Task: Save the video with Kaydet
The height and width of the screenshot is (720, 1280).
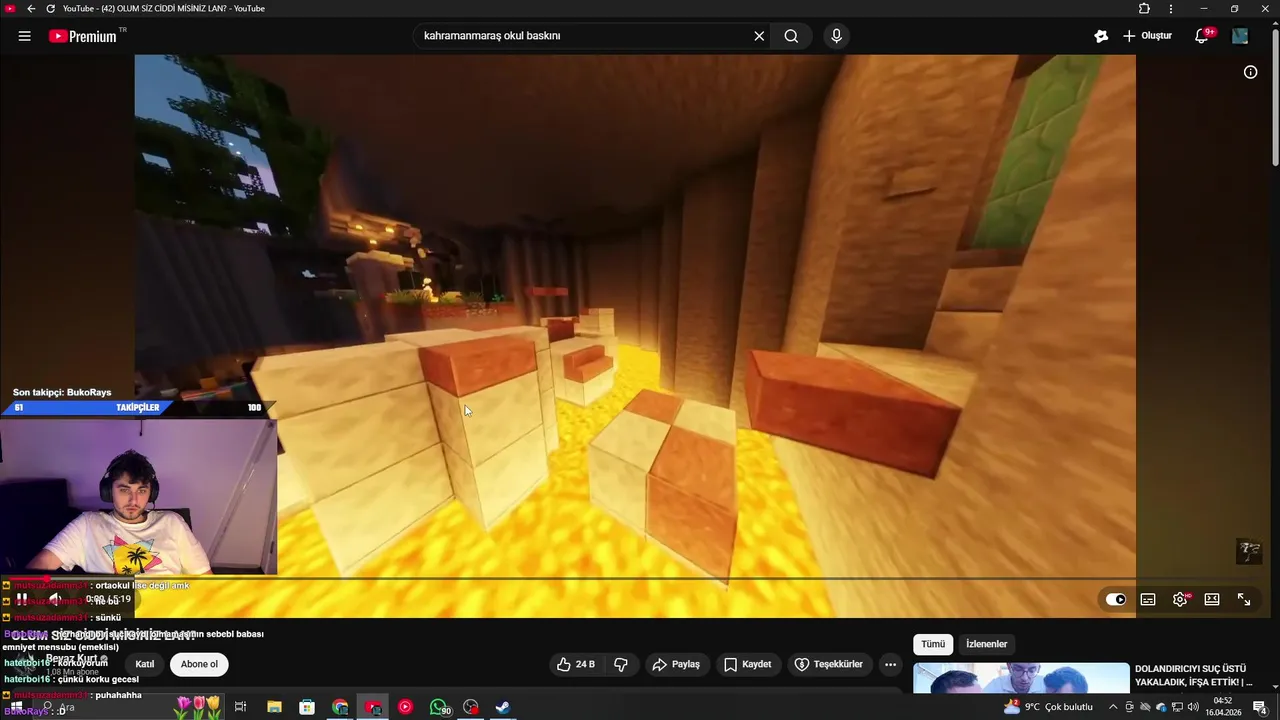Action: pos(748,664)
